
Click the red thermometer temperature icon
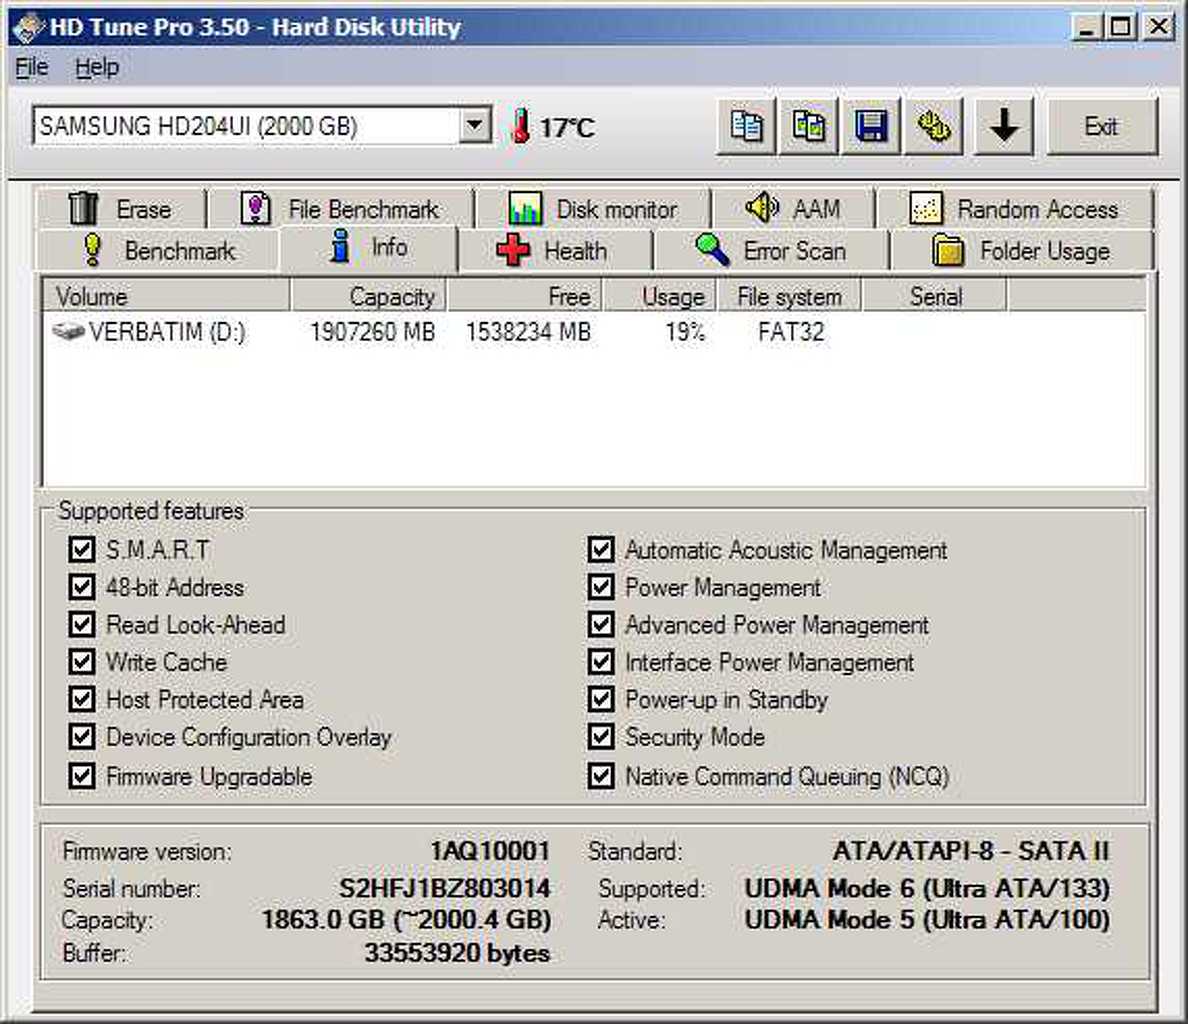point(521,126)
